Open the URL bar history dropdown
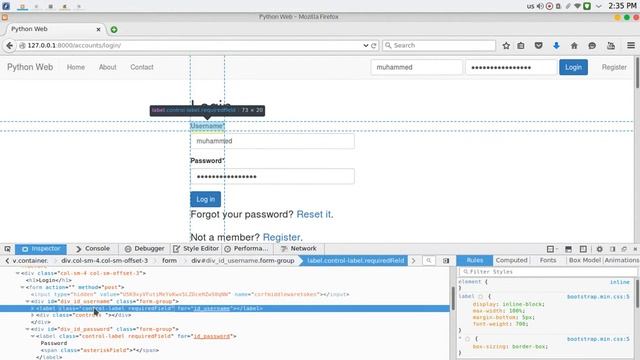The height and width of the screenshot is (360, 640). click(366, 45)
